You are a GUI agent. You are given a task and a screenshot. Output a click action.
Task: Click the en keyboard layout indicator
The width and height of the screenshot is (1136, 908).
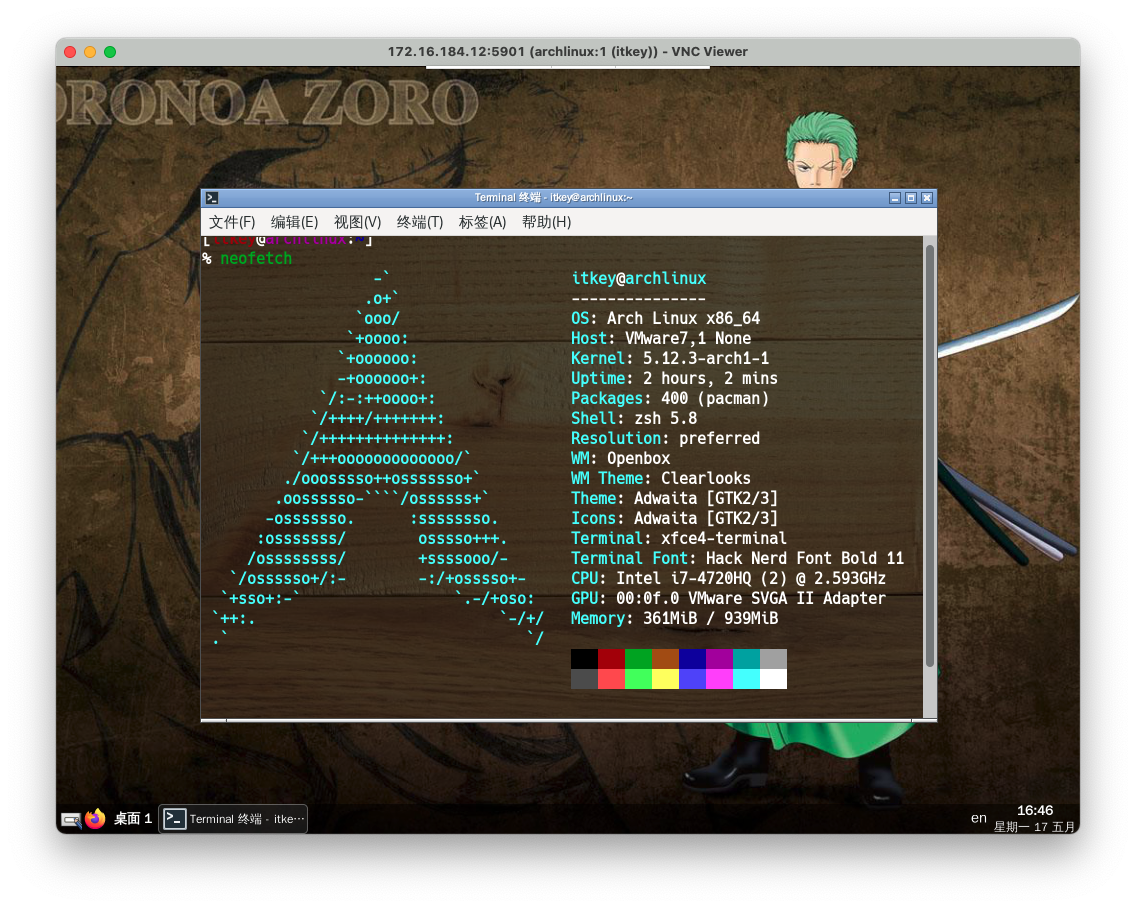tap(979, 818)
